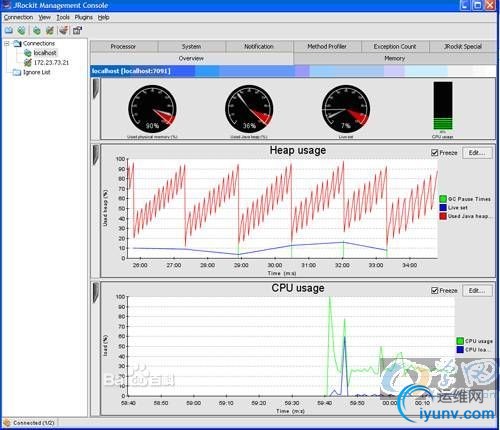Switch to the JRockit Special tab
Image resolution: width=500 pixels, height=430 pixels.
463,46
